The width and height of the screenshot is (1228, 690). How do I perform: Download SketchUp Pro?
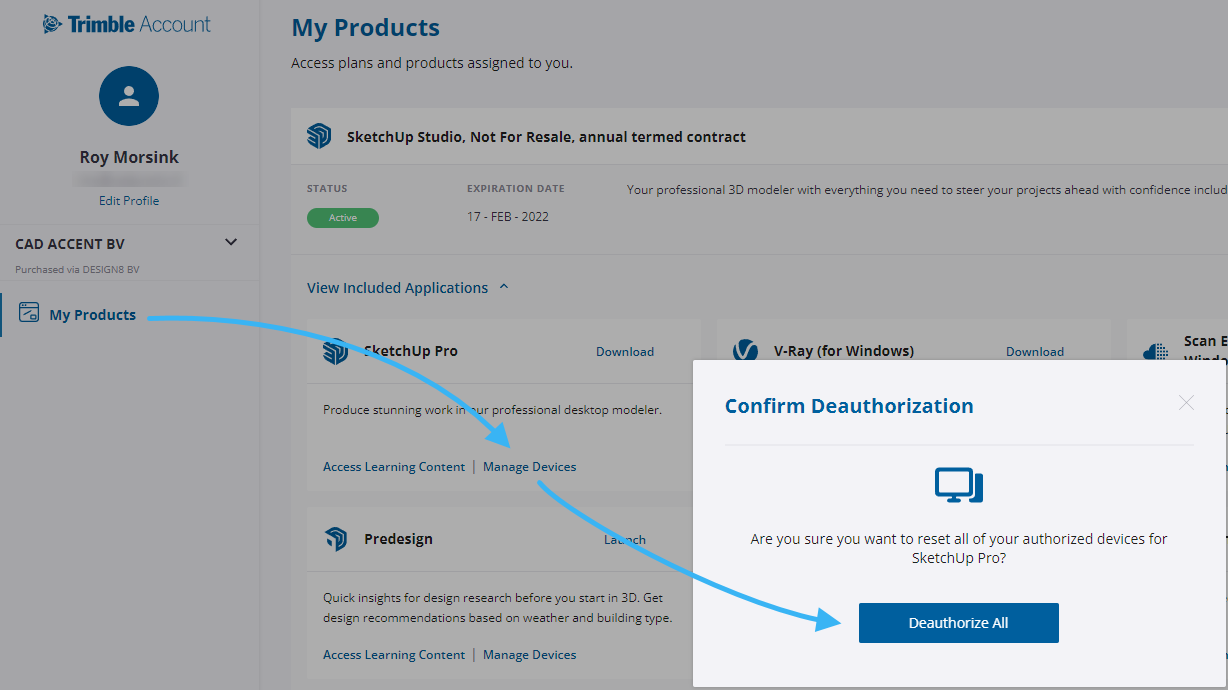click(x=625, y=352)
